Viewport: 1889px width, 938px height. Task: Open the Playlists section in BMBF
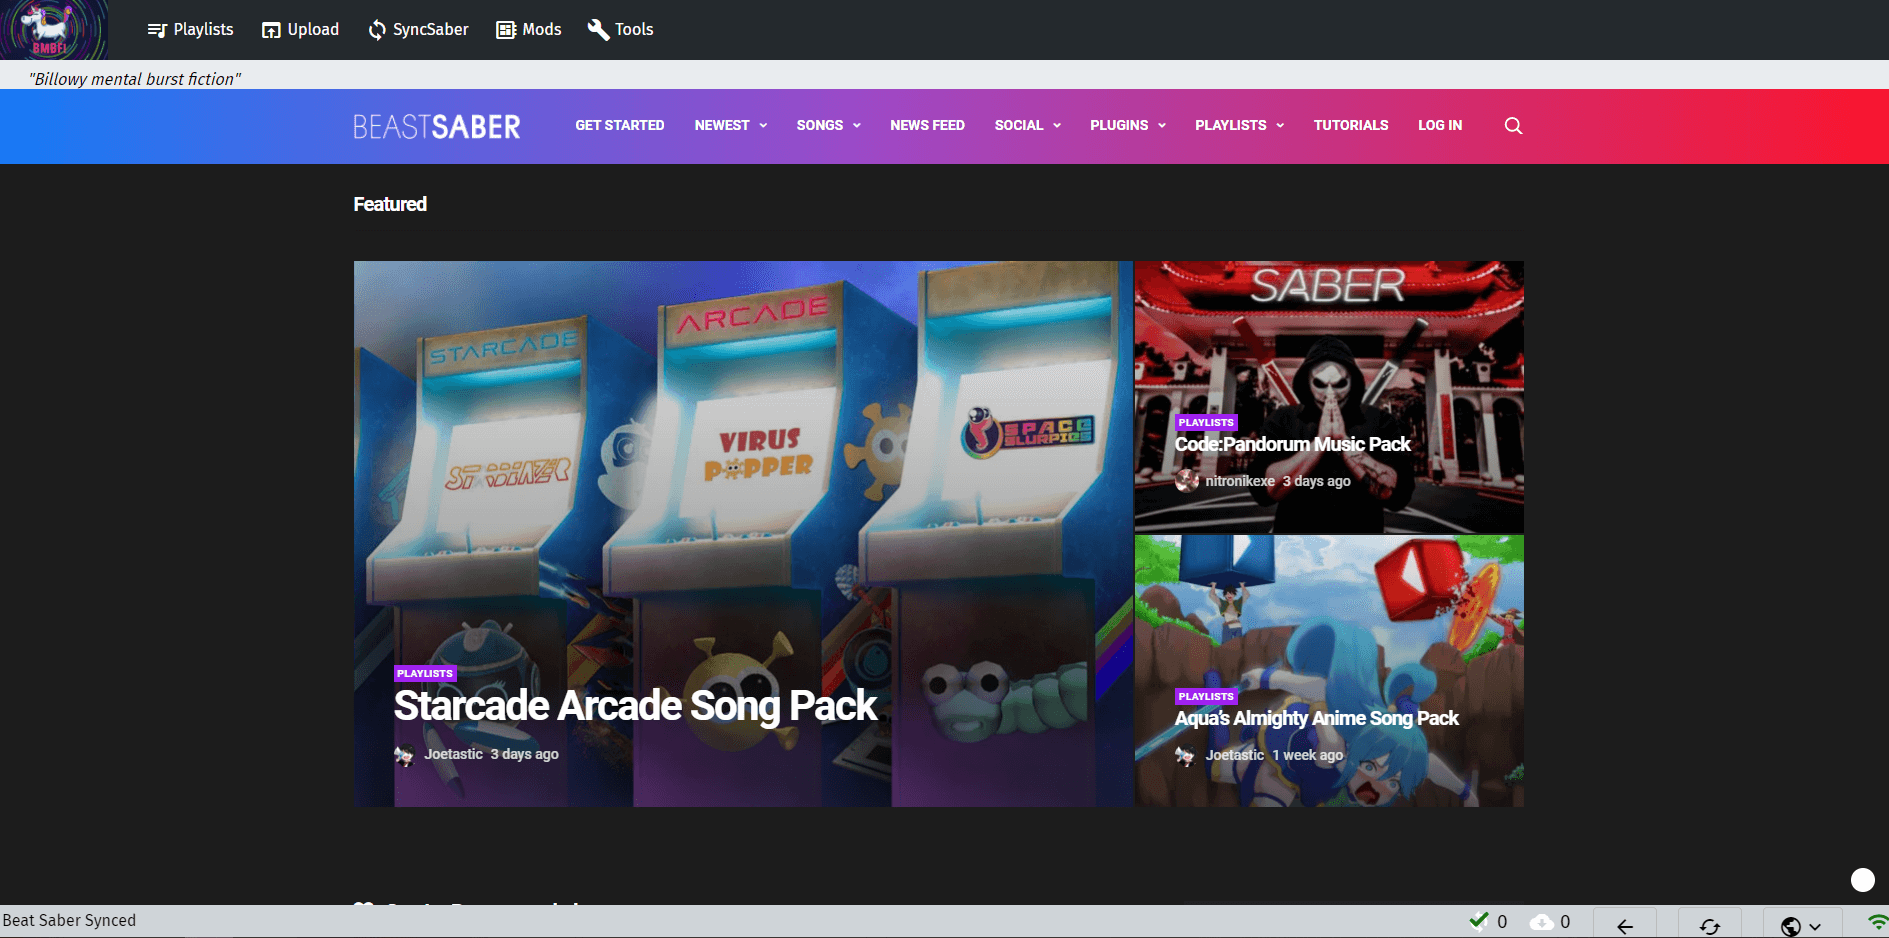coord(190,30)
